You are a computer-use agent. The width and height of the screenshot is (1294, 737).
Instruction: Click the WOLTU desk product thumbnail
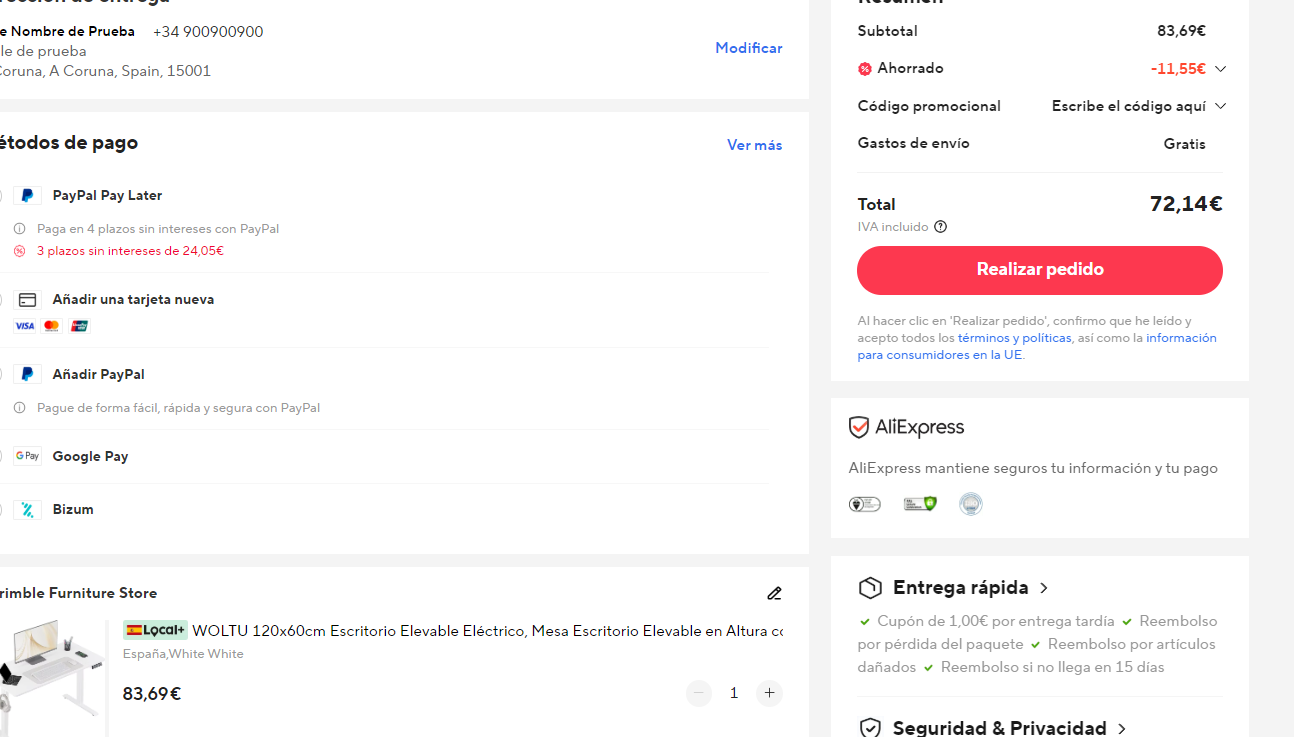click(52, 678)
